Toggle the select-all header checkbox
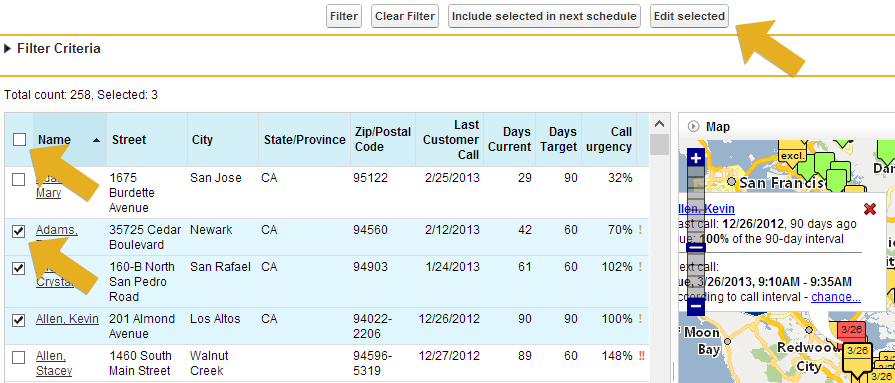 point(19,139)
